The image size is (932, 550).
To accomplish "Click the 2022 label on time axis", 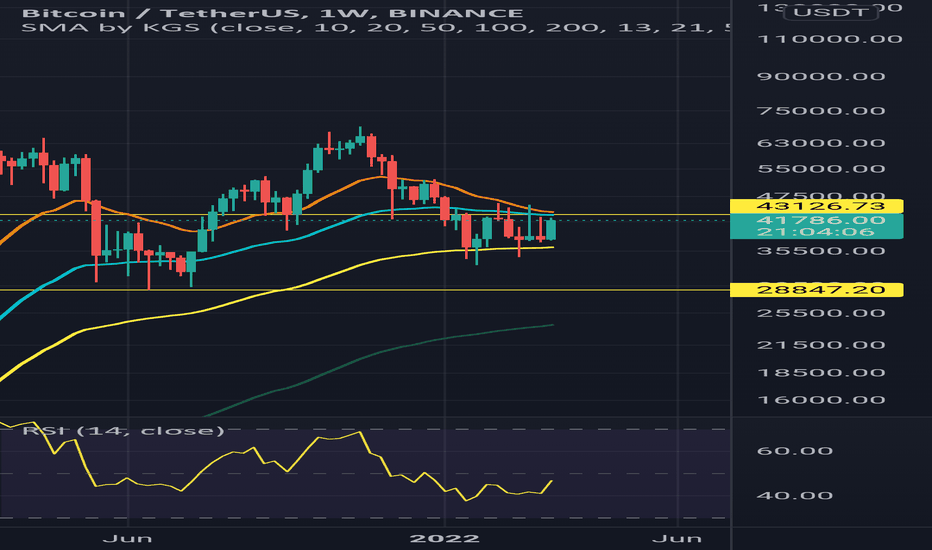I will coord(445,539).
